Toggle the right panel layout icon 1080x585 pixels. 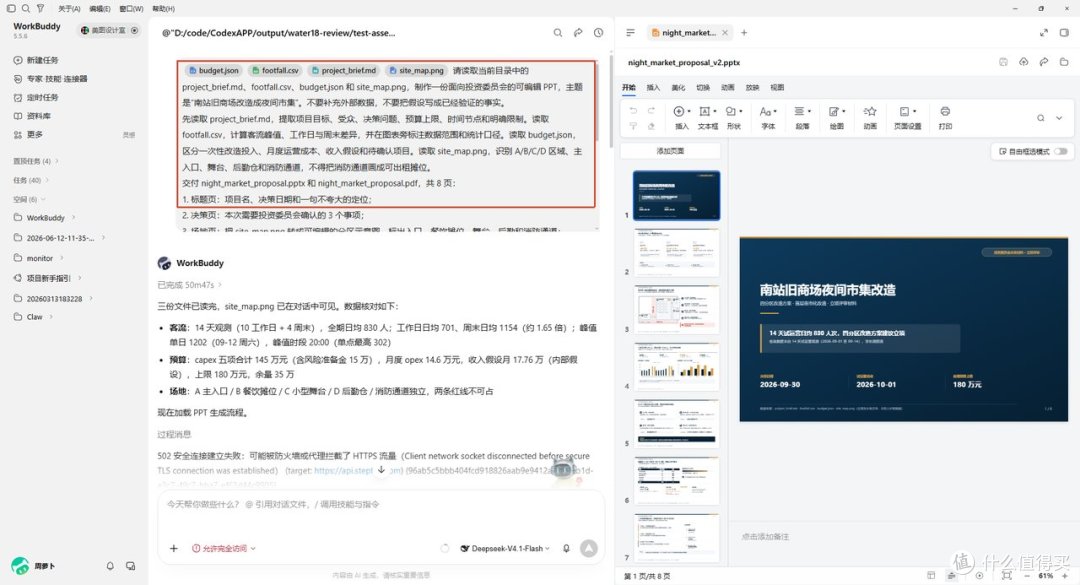coord(1064,32)
